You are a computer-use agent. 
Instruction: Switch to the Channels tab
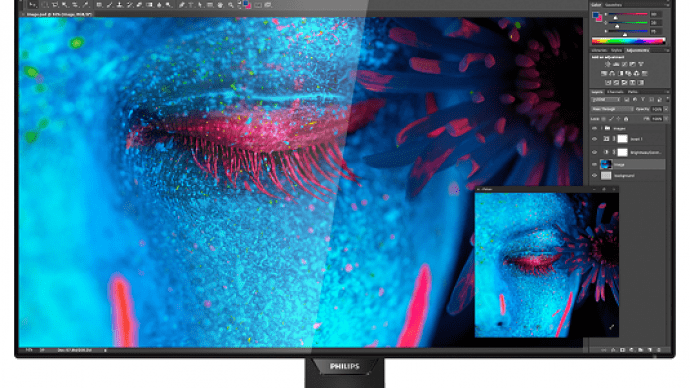point(615,92)
